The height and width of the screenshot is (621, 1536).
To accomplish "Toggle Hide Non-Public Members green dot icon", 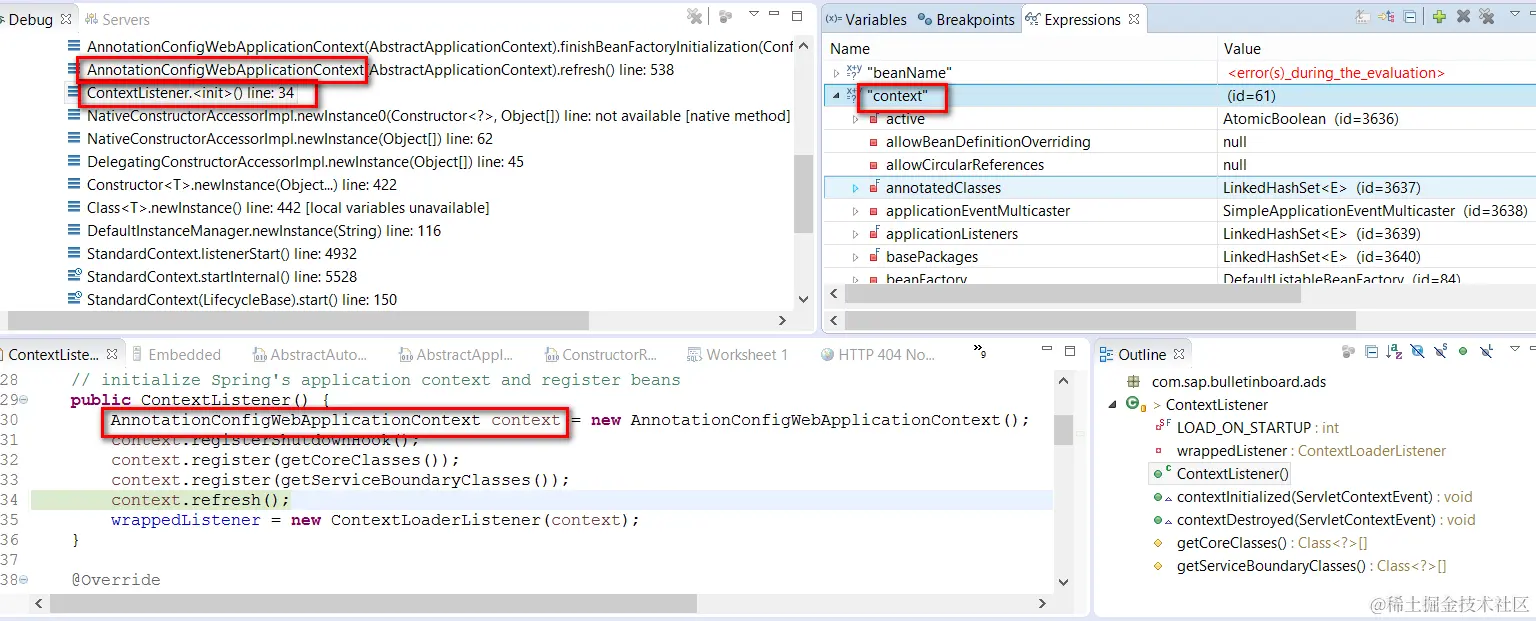I will point(1463,352).
